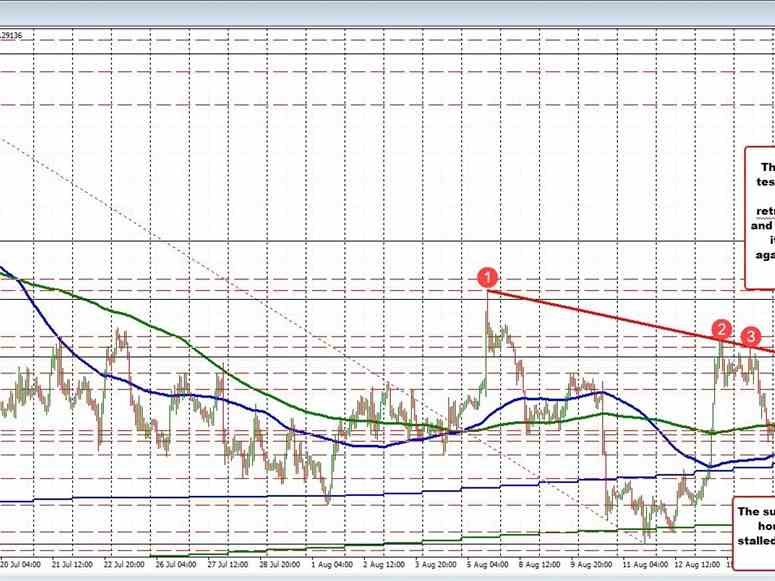Viewport: 775px width, 581px height.
Task: Click the '8 Aug 12:00' time axis label
Action: (539, 564)
